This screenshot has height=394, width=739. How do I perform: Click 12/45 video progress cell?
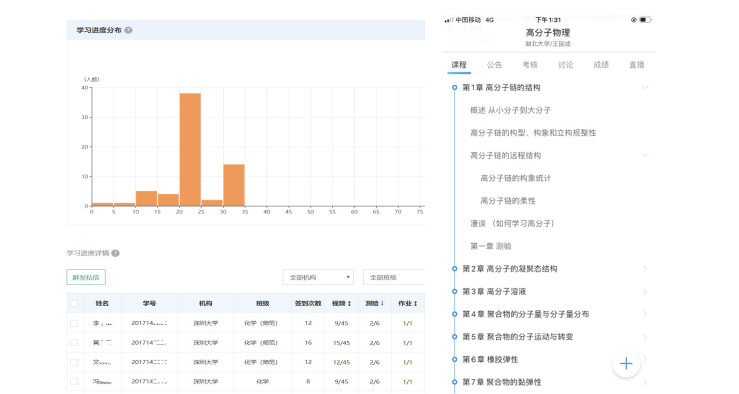pyautogui.click(x=341, y=362)
